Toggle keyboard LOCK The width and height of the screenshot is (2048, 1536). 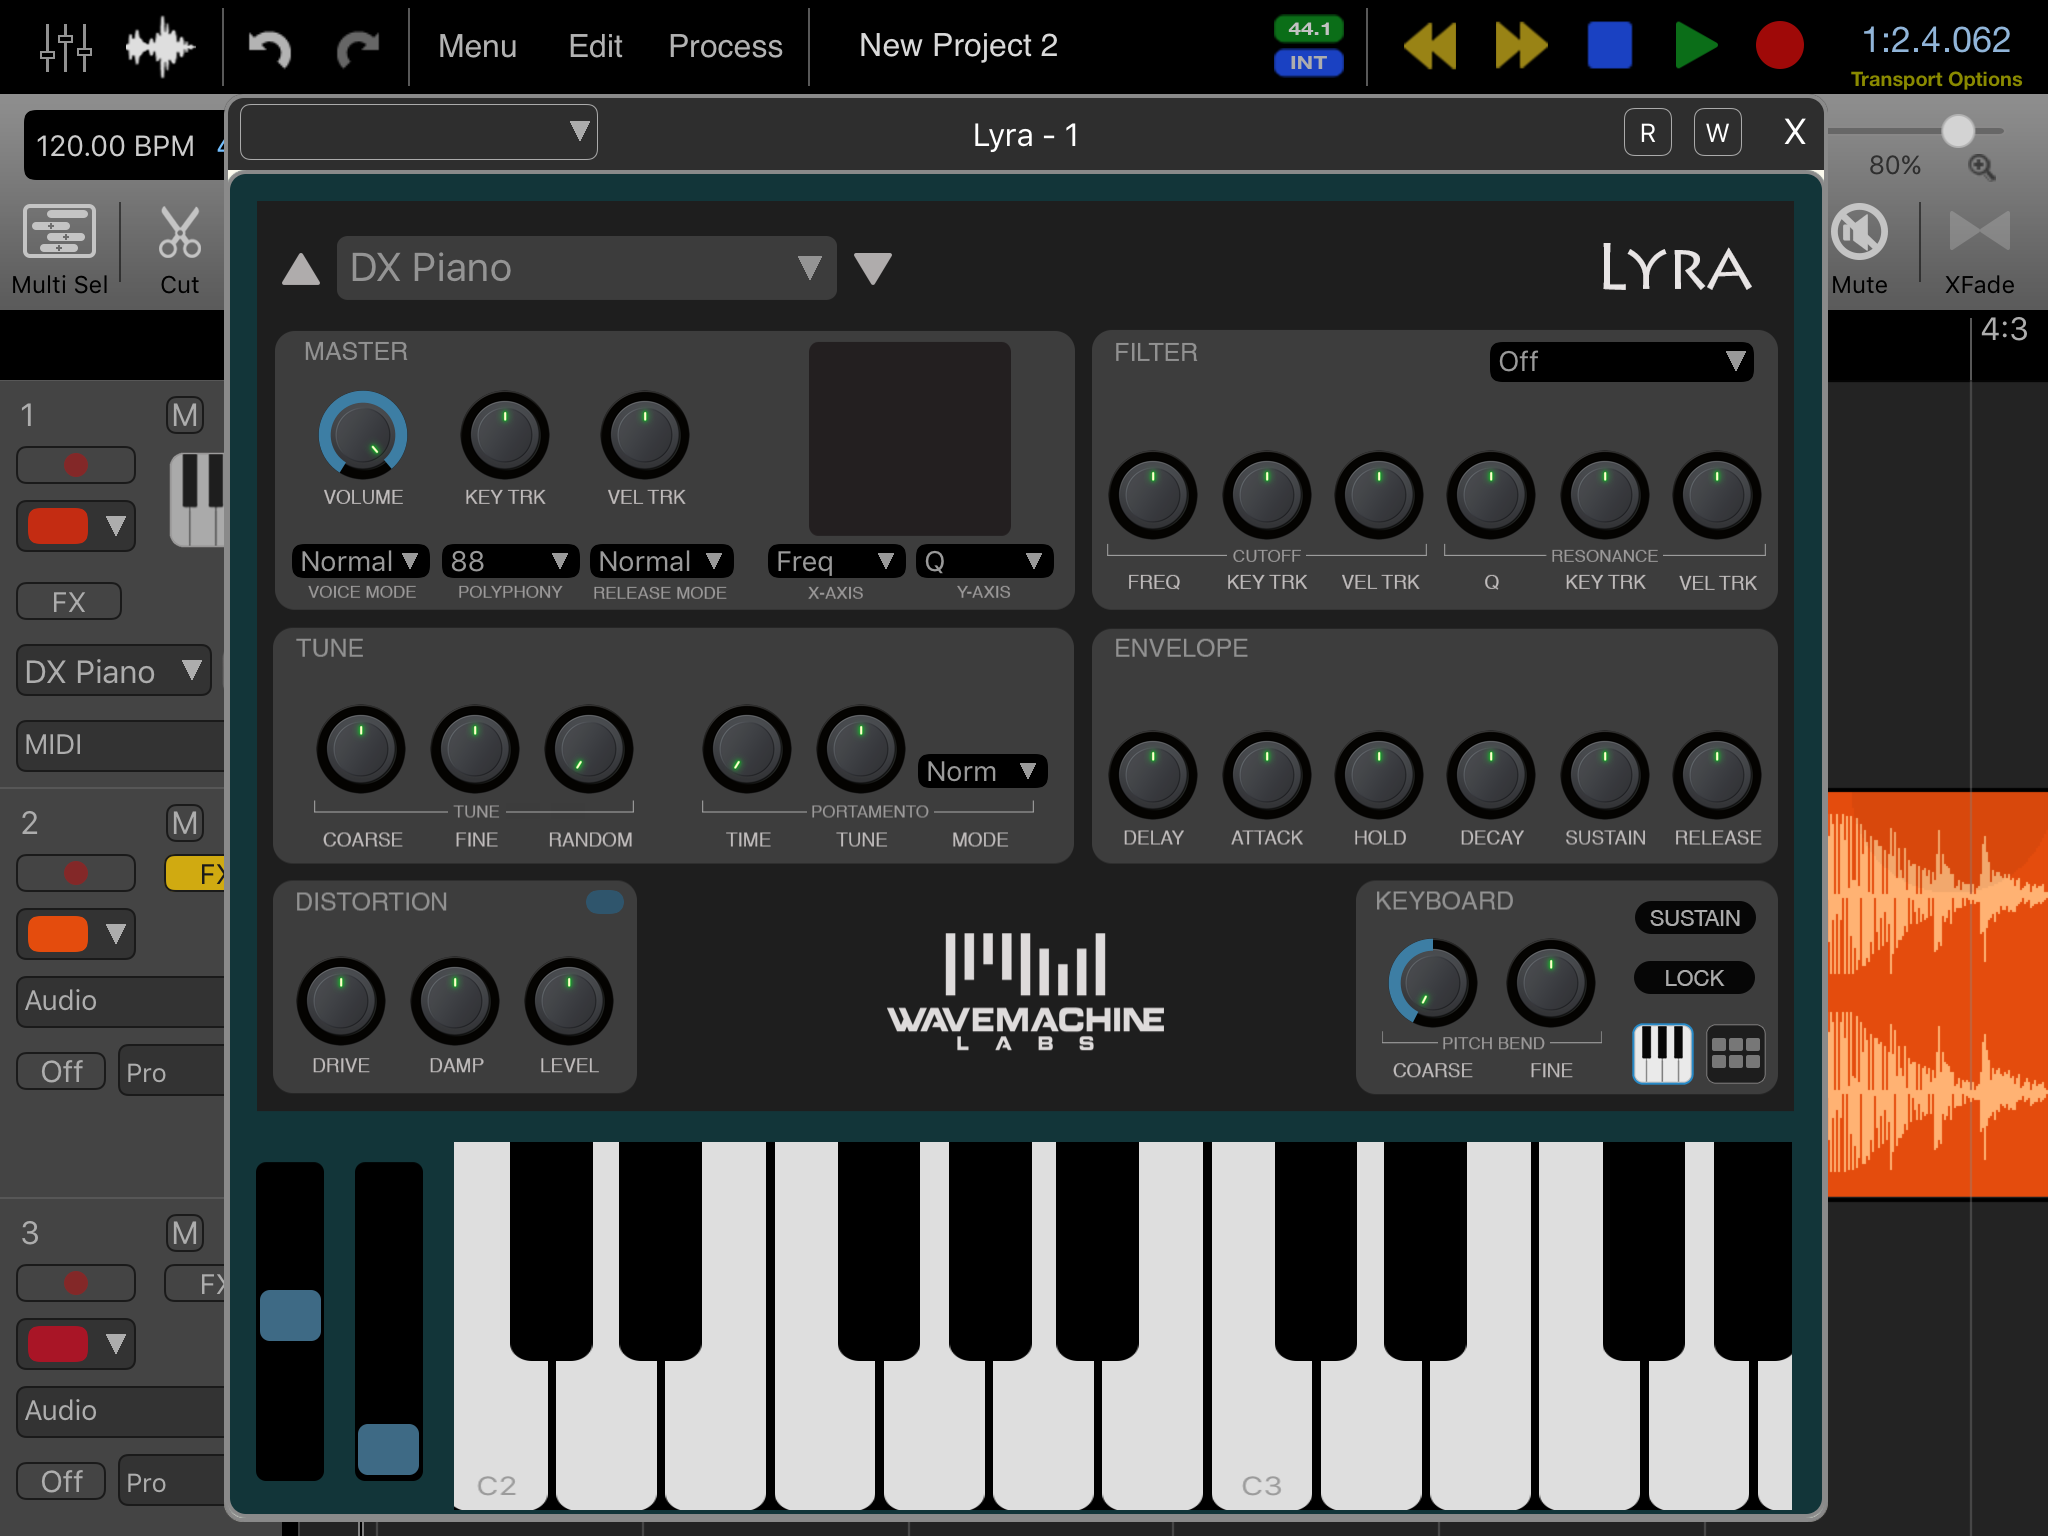click(1694, 978)
